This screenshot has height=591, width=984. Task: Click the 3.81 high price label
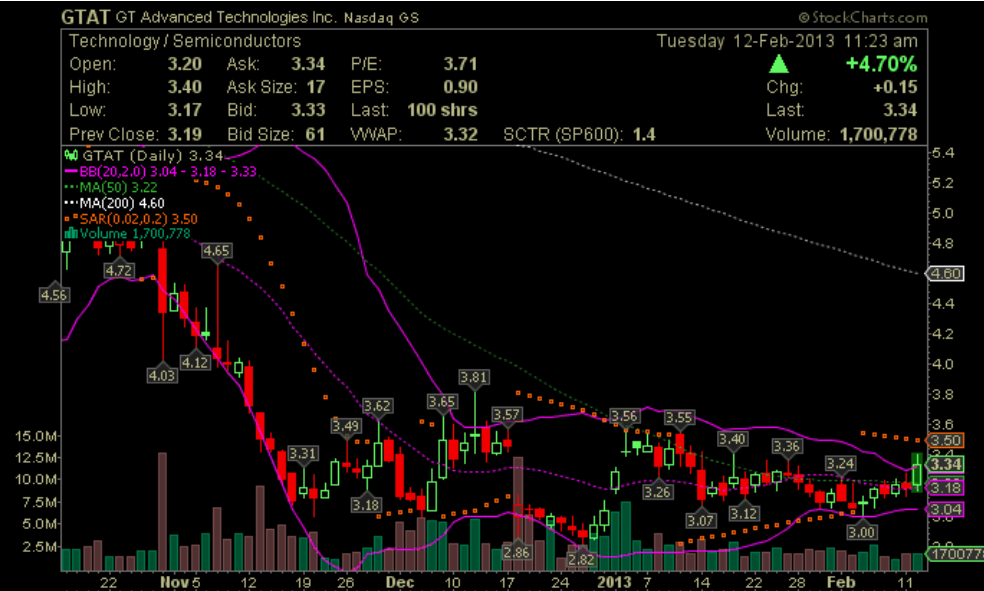[x=474, y=377]
